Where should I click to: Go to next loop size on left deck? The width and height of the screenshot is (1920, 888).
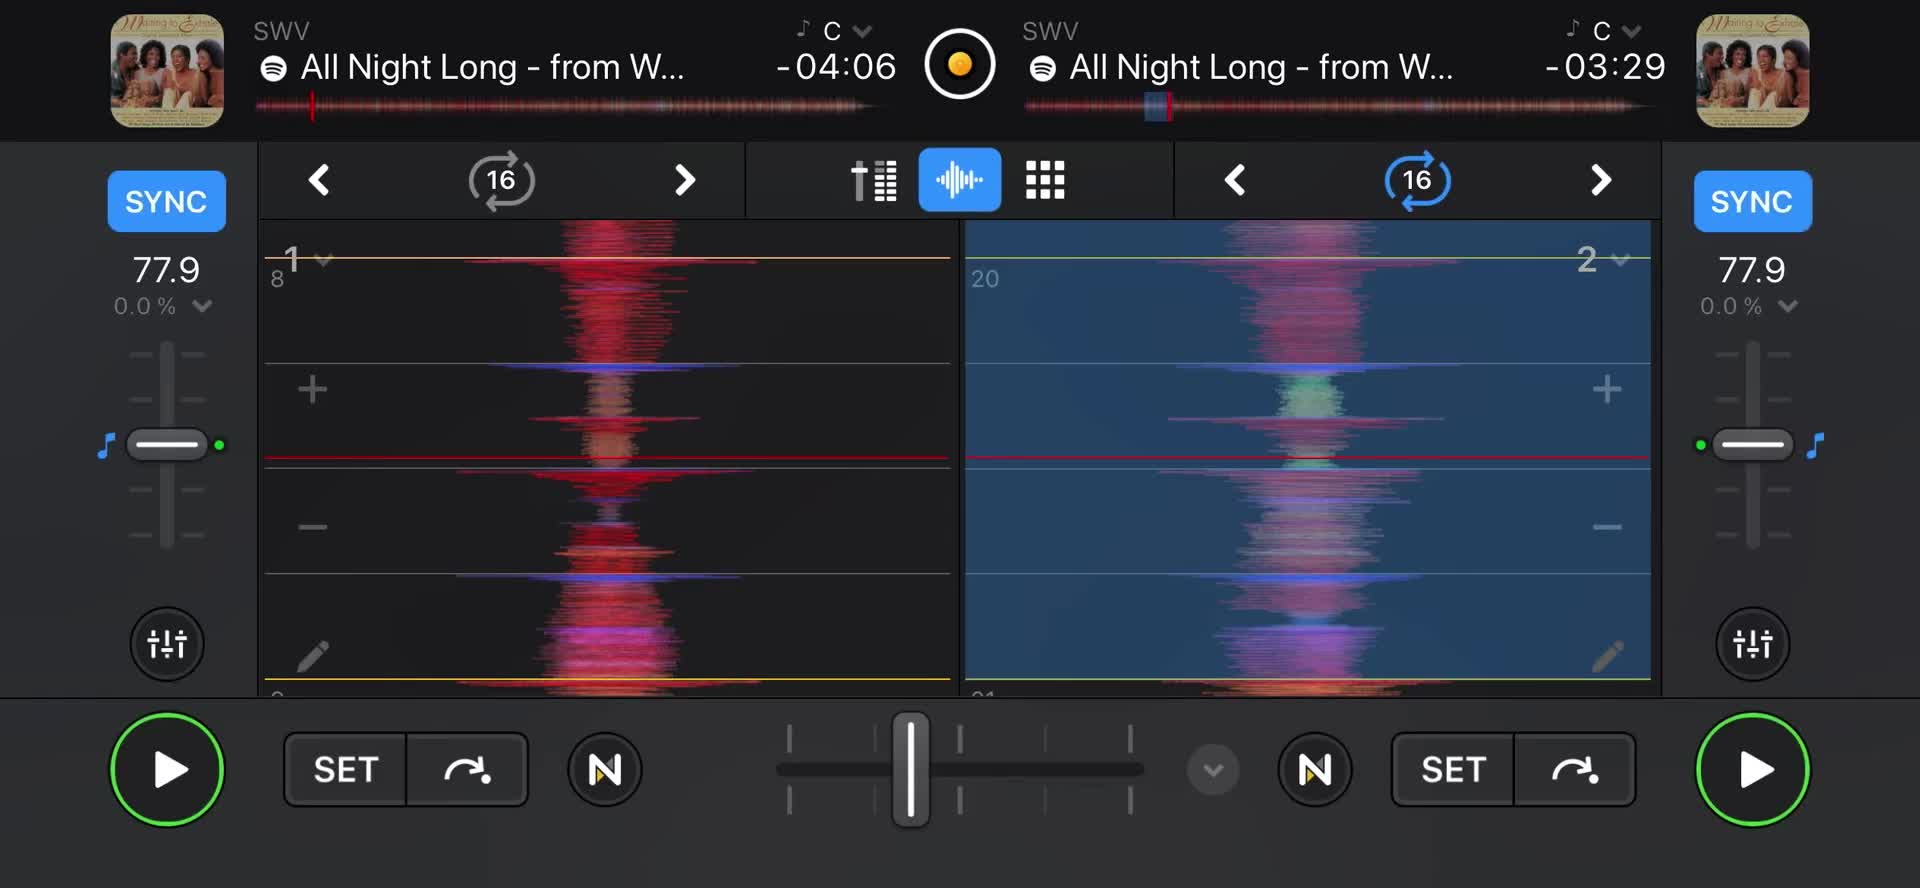pos(684,180)
